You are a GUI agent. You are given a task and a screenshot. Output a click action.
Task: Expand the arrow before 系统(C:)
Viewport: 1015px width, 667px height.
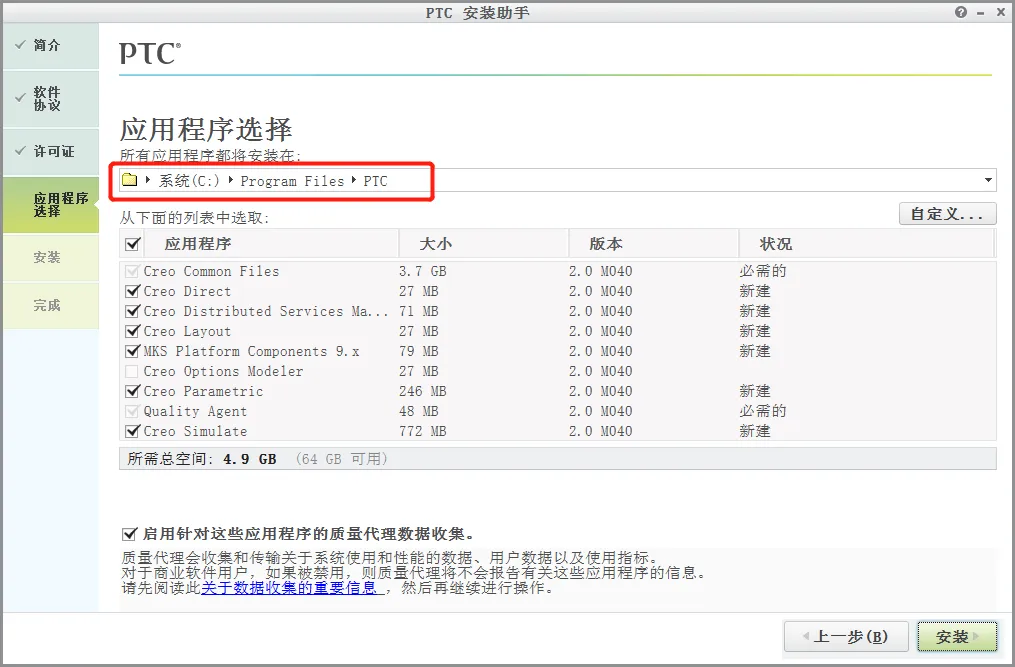tap(148, 180)
